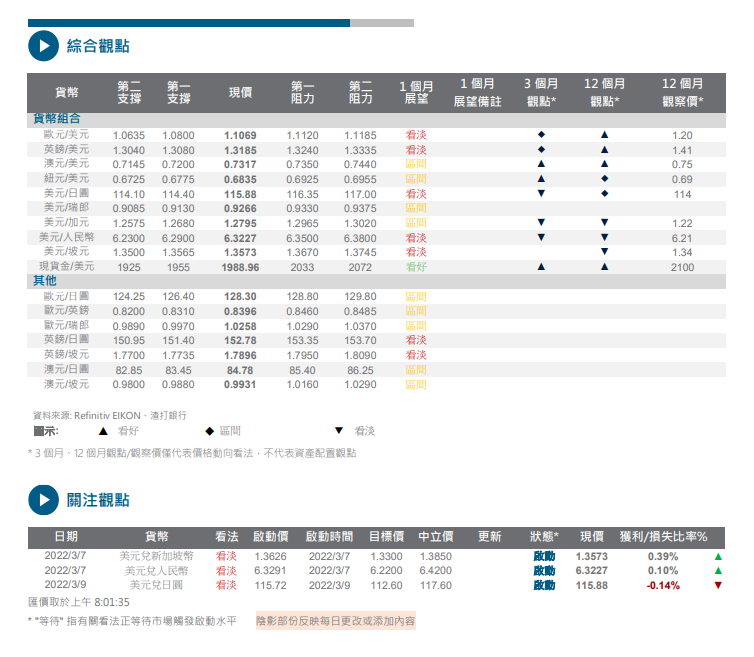754x657 pixels.
Task: Click the 3-month up triangle in 紐元/美元 row
Action: 541,178
